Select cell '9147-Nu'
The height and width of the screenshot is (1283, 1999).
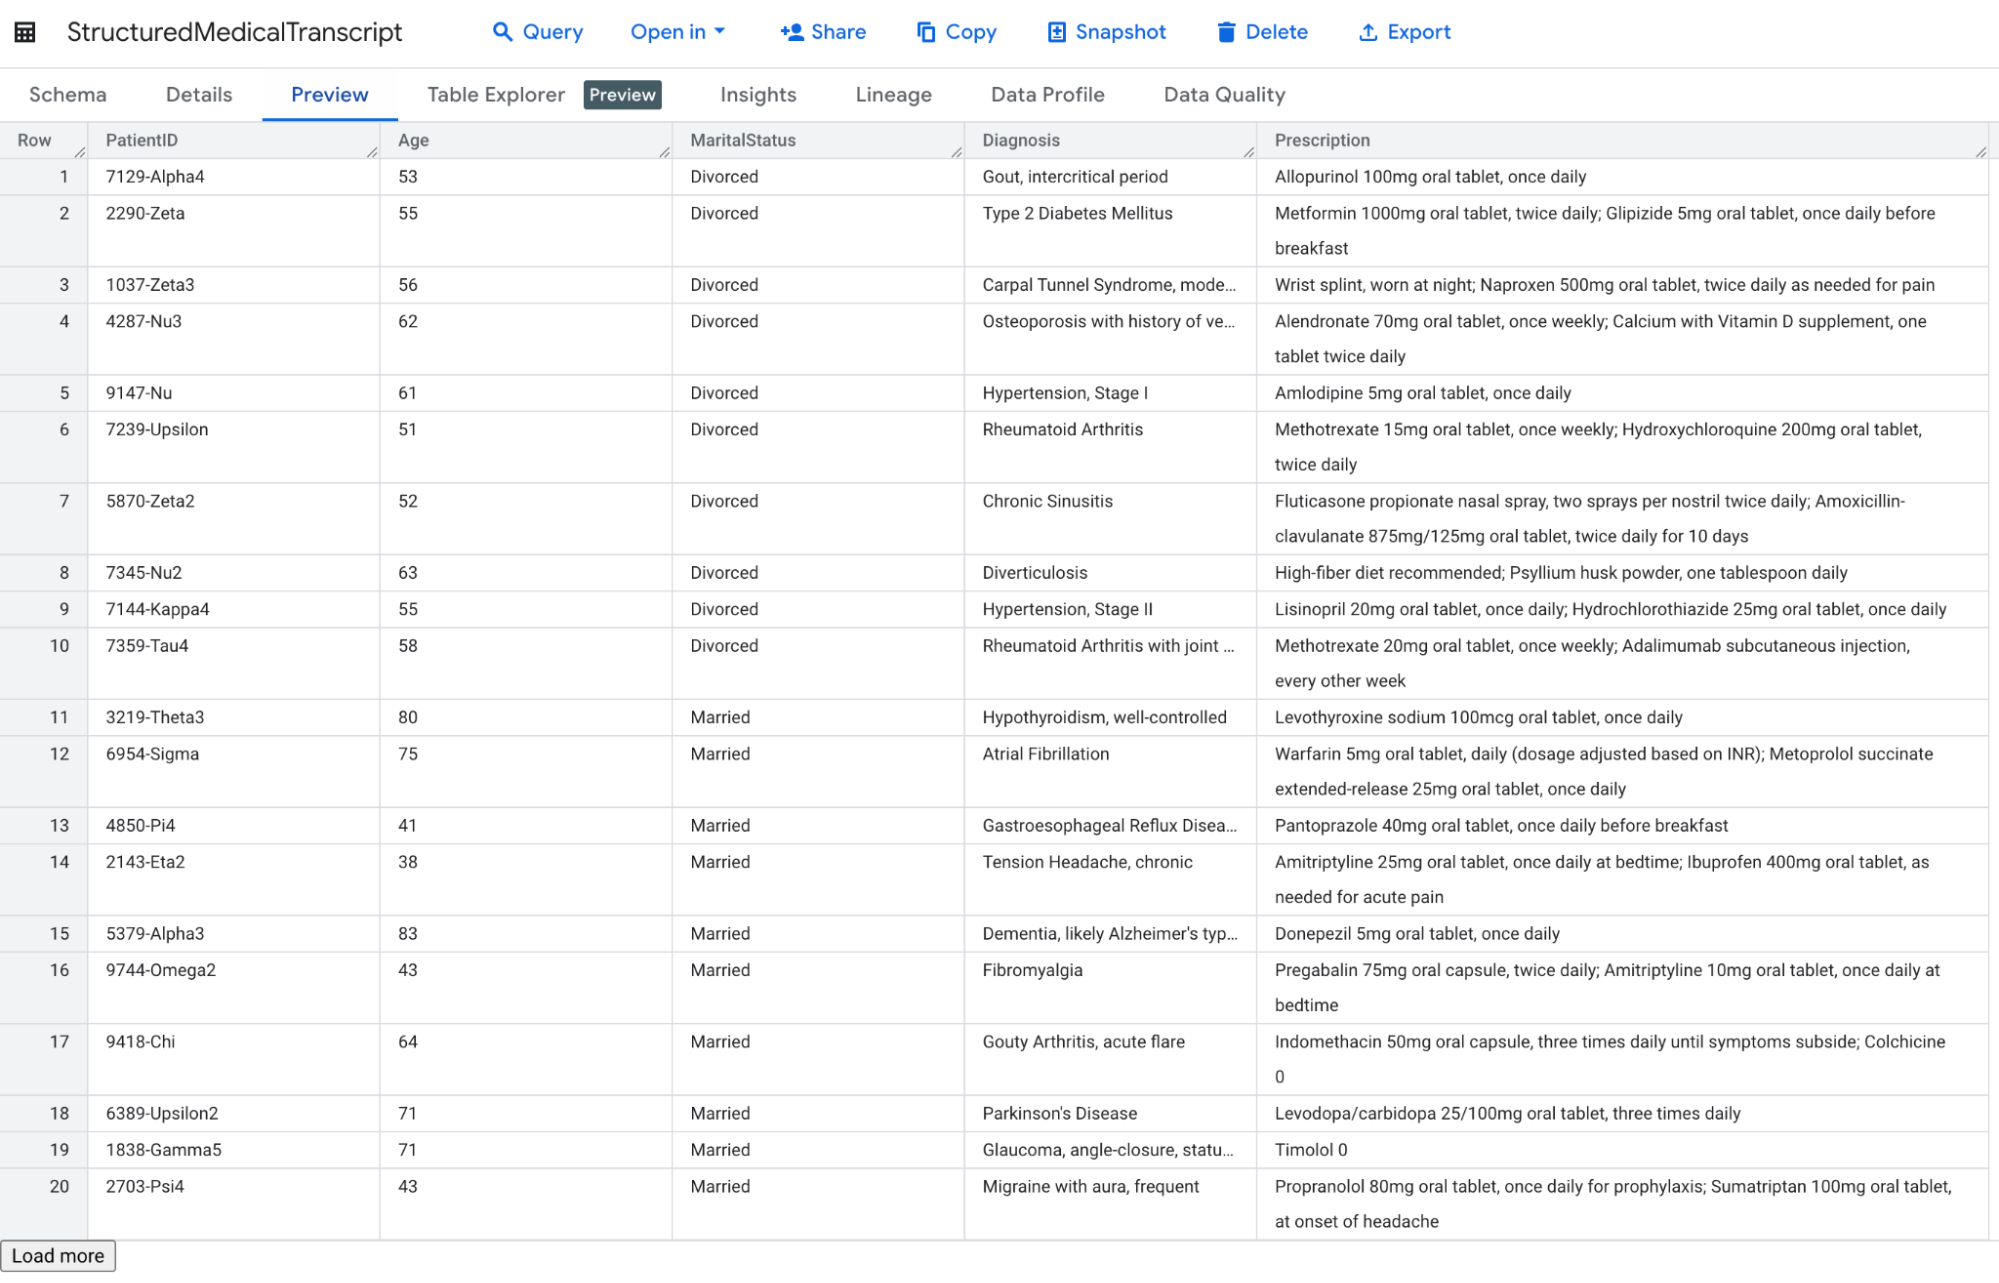pyautogui.click(x=234, y=393)
